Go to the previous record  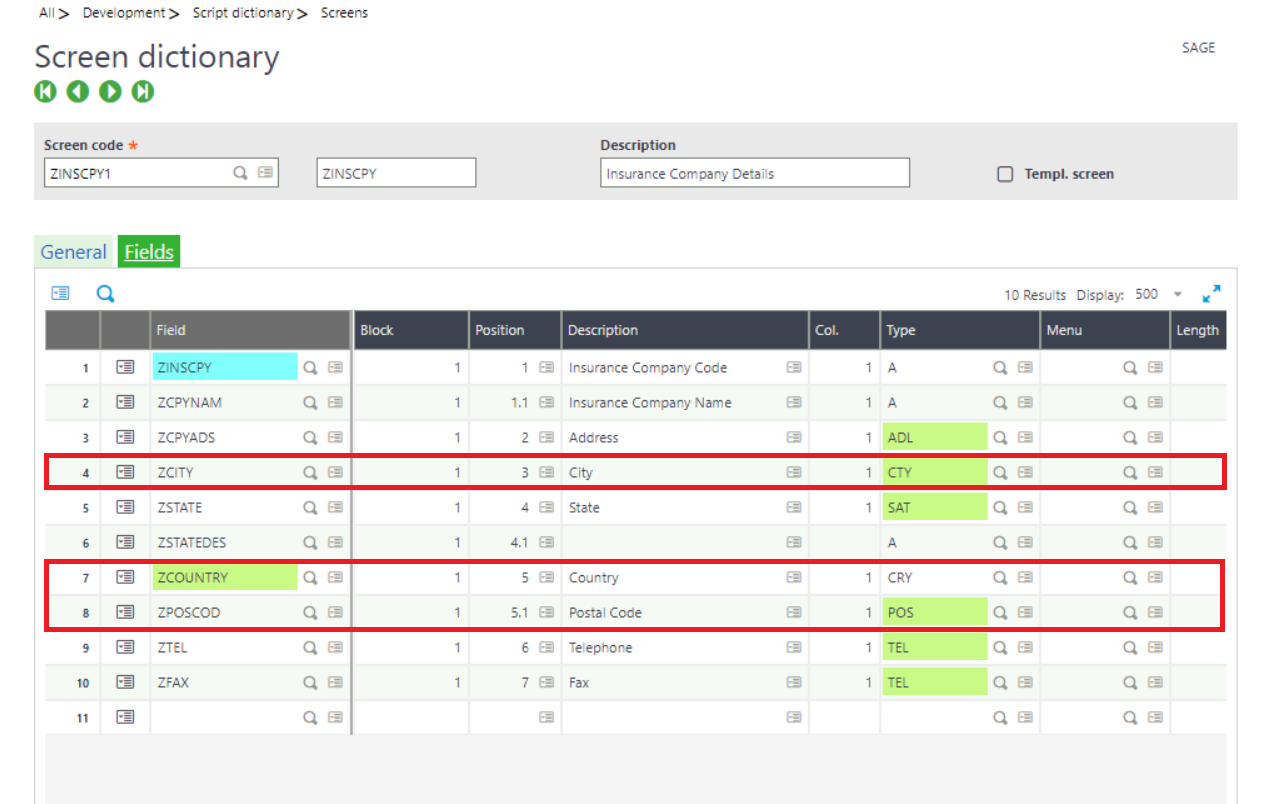[78, 91]
